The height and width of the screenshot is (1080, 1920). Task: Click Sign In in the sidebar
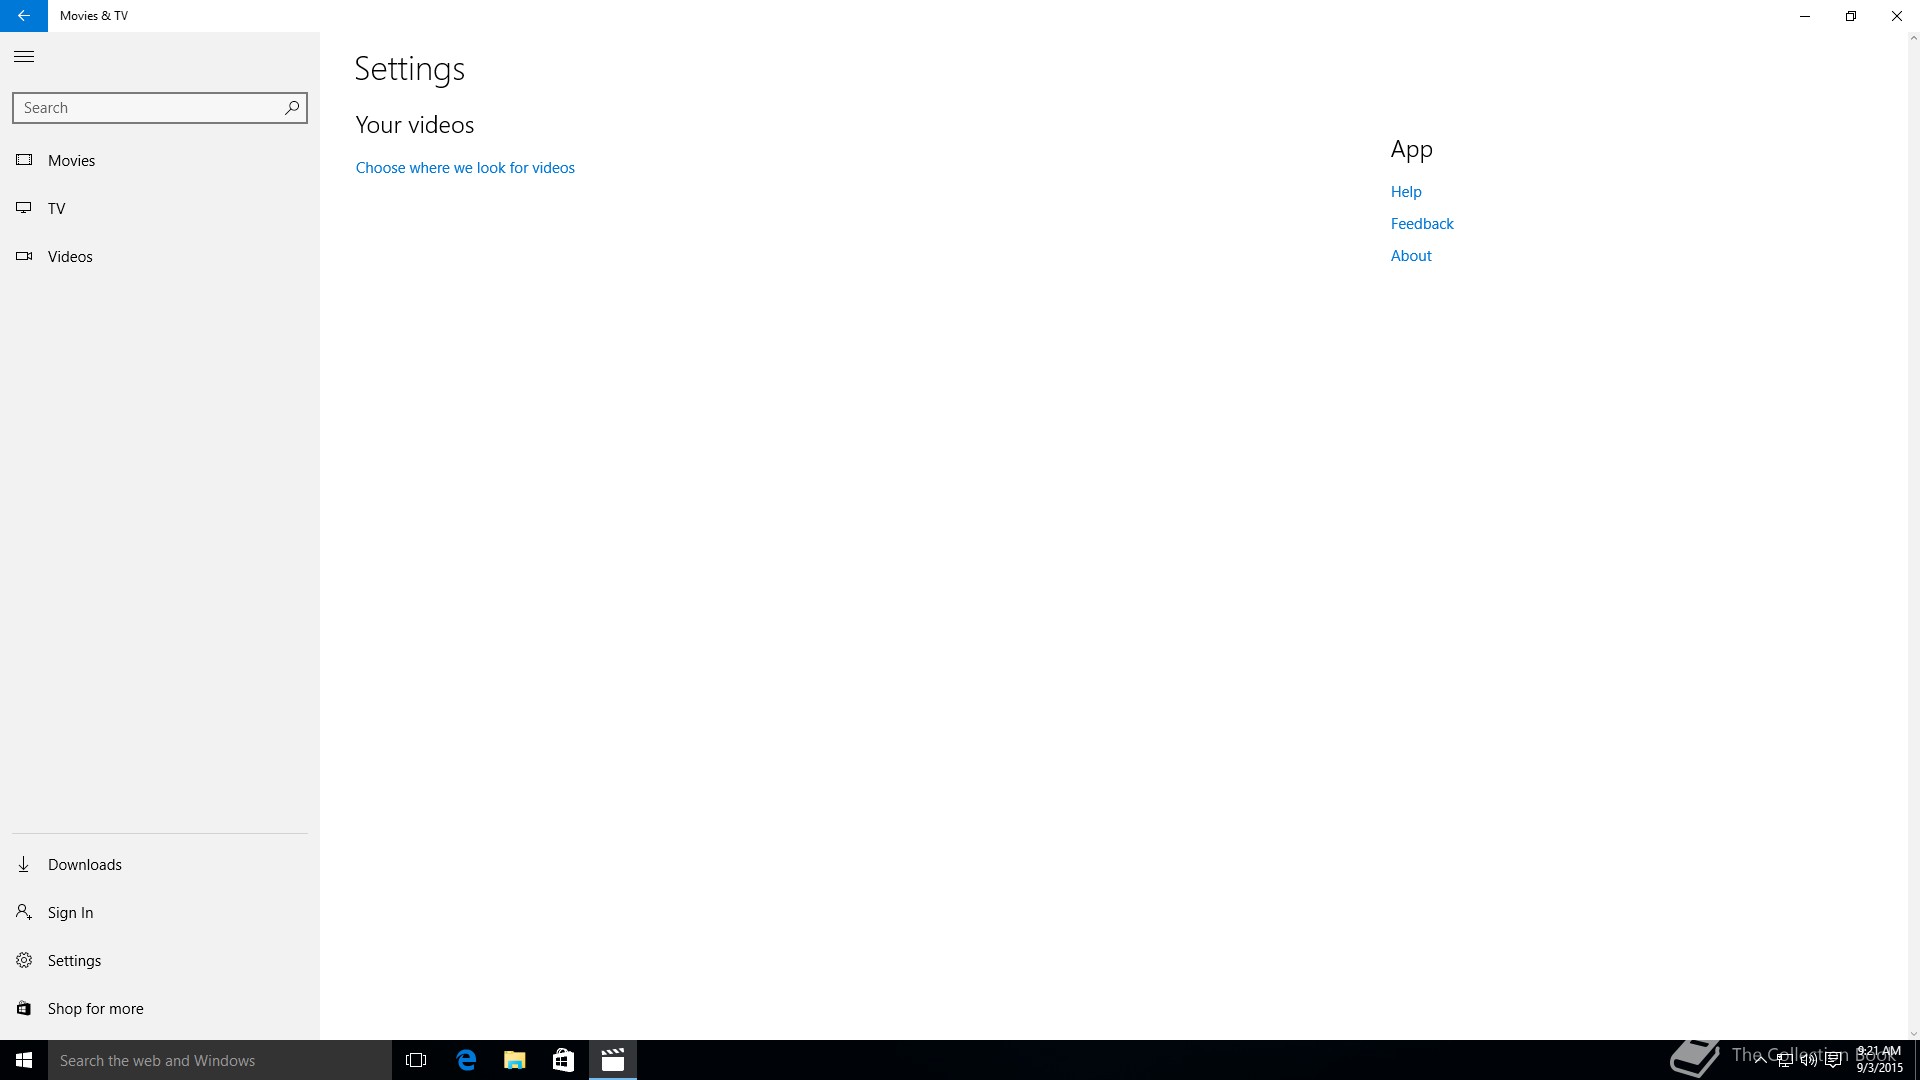click(70, 913)
